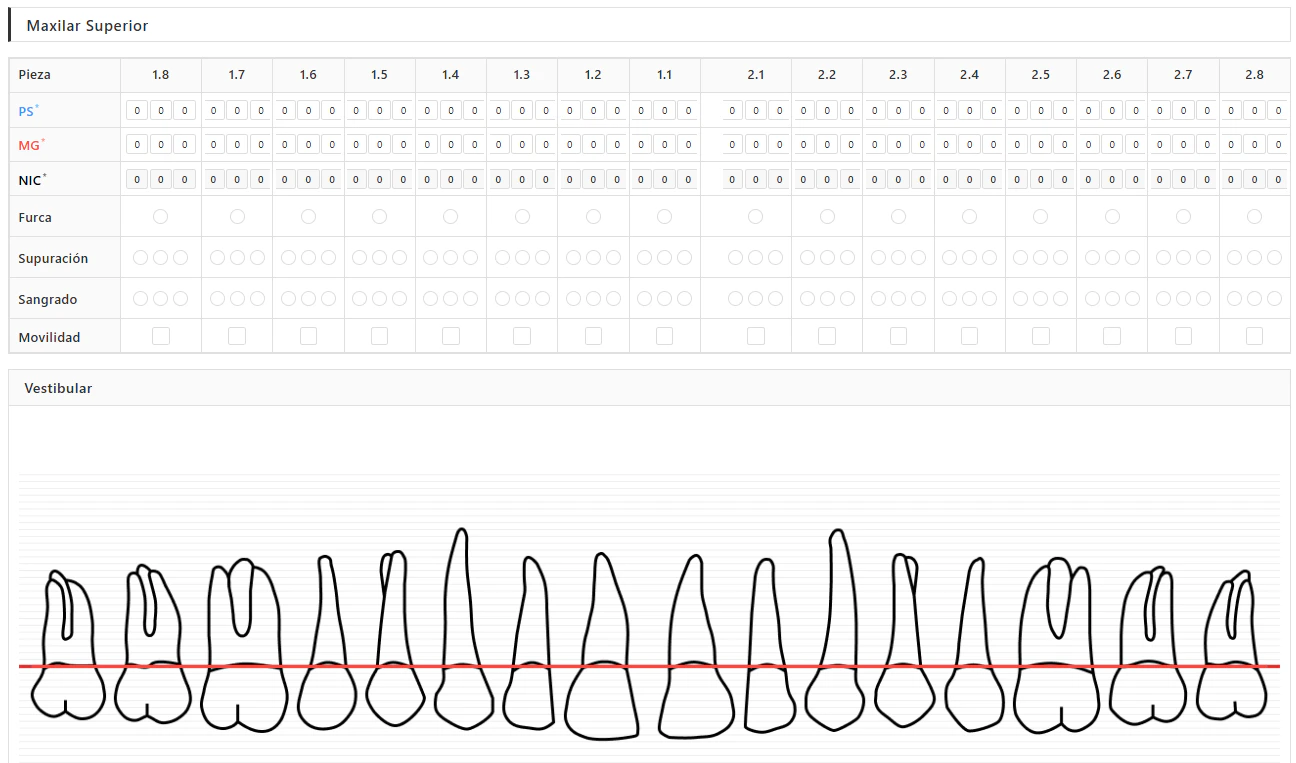This screenshot has width=1296, height=763.
Task: Select the Furca radio for tooth 2.7
Action: [x=1183, y=216]
